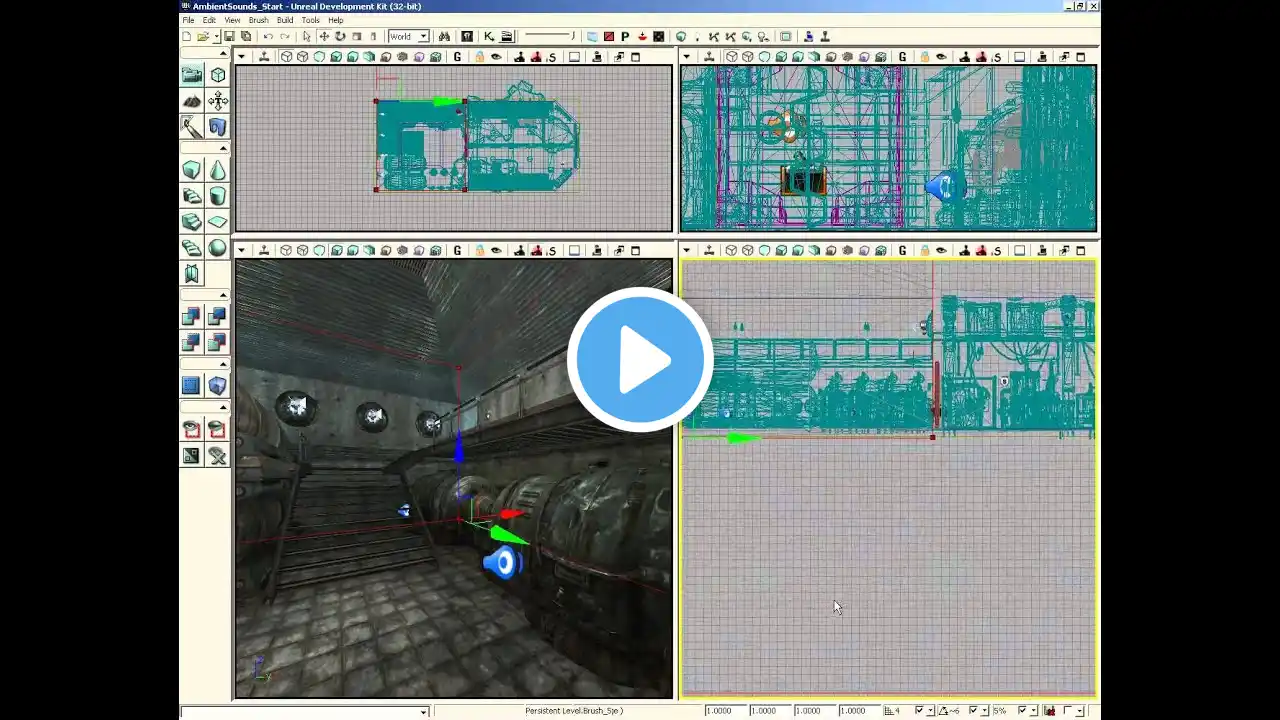The image size is (1280, 720).
Task: Toggle the drag grid snap checkbox
Action: coord(920,711)
